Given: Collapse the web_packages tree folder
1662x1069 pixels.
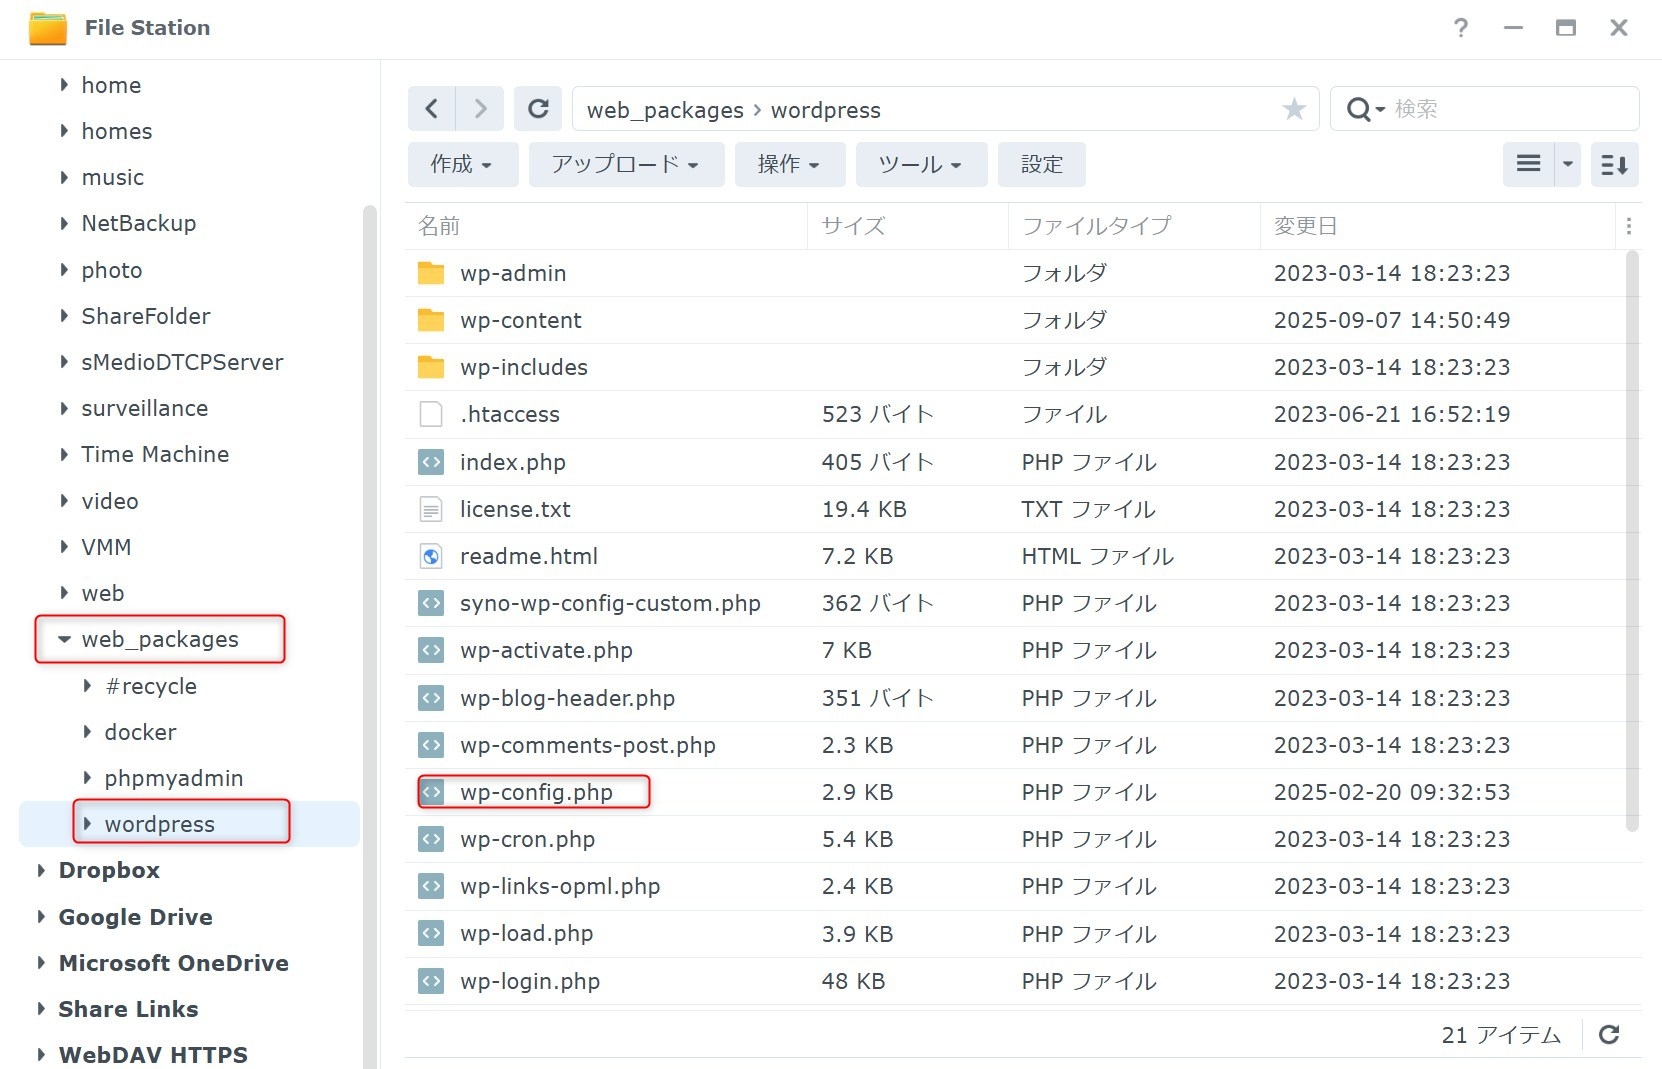Looking at the screenshot, I should point(65,640).
